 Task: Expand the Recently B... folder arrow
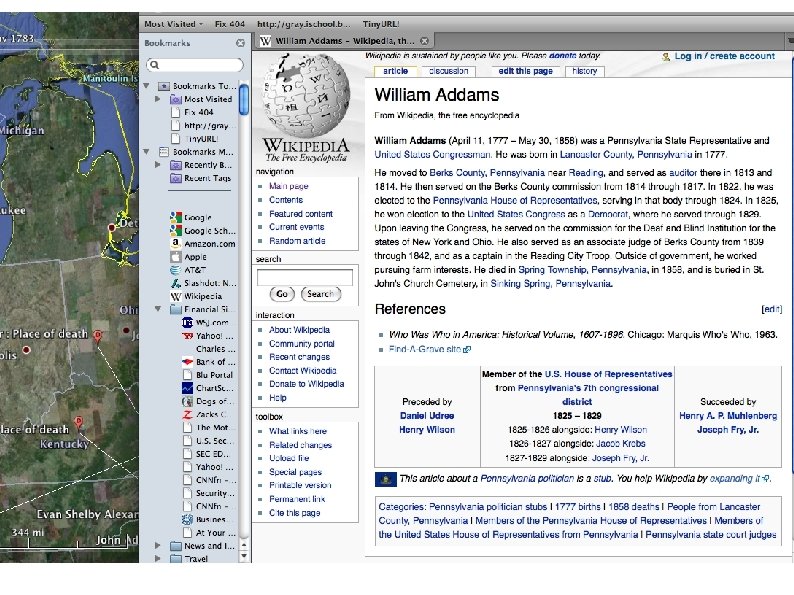(x=157, y=165)
